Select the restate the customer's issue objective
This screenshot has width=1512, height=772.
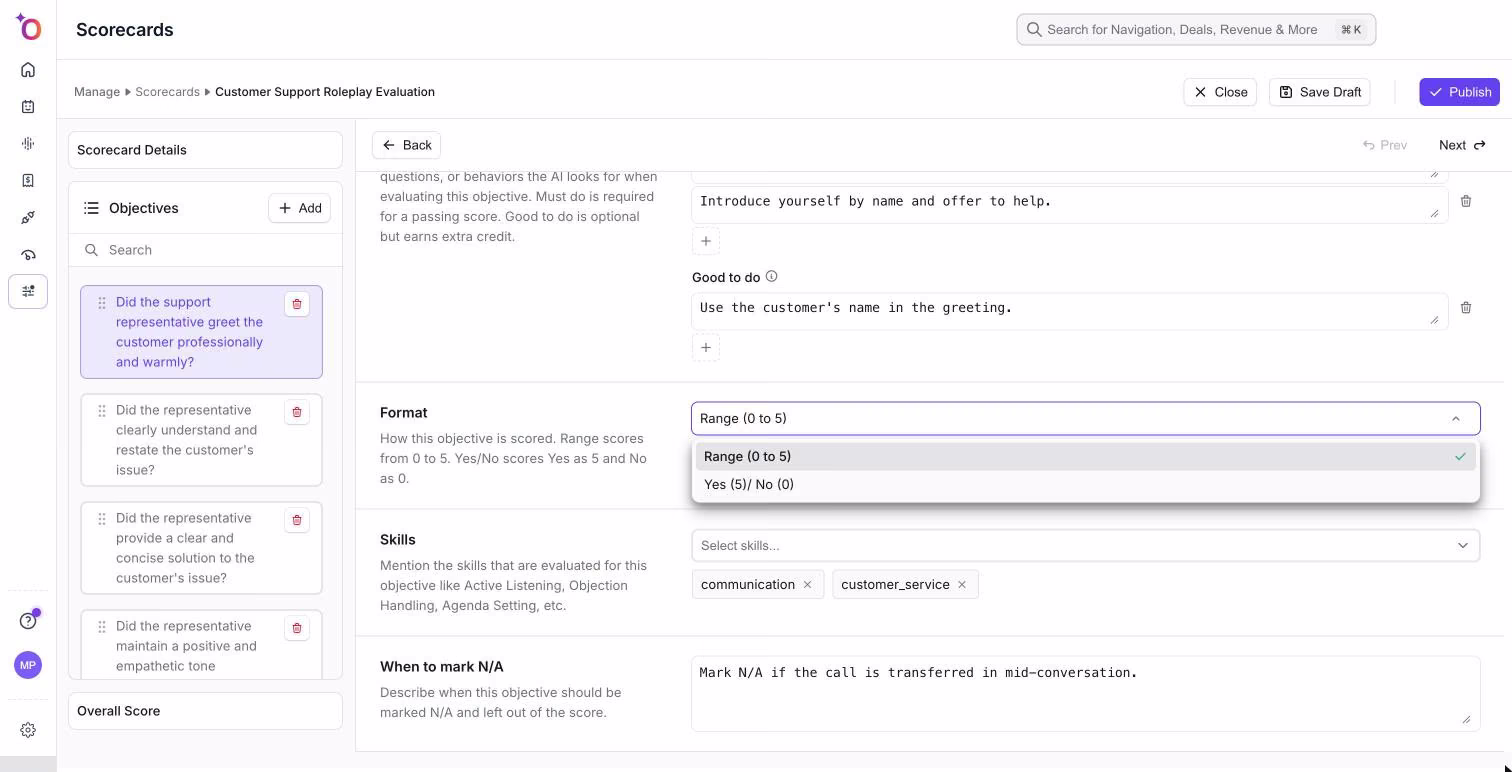(201, 440)
